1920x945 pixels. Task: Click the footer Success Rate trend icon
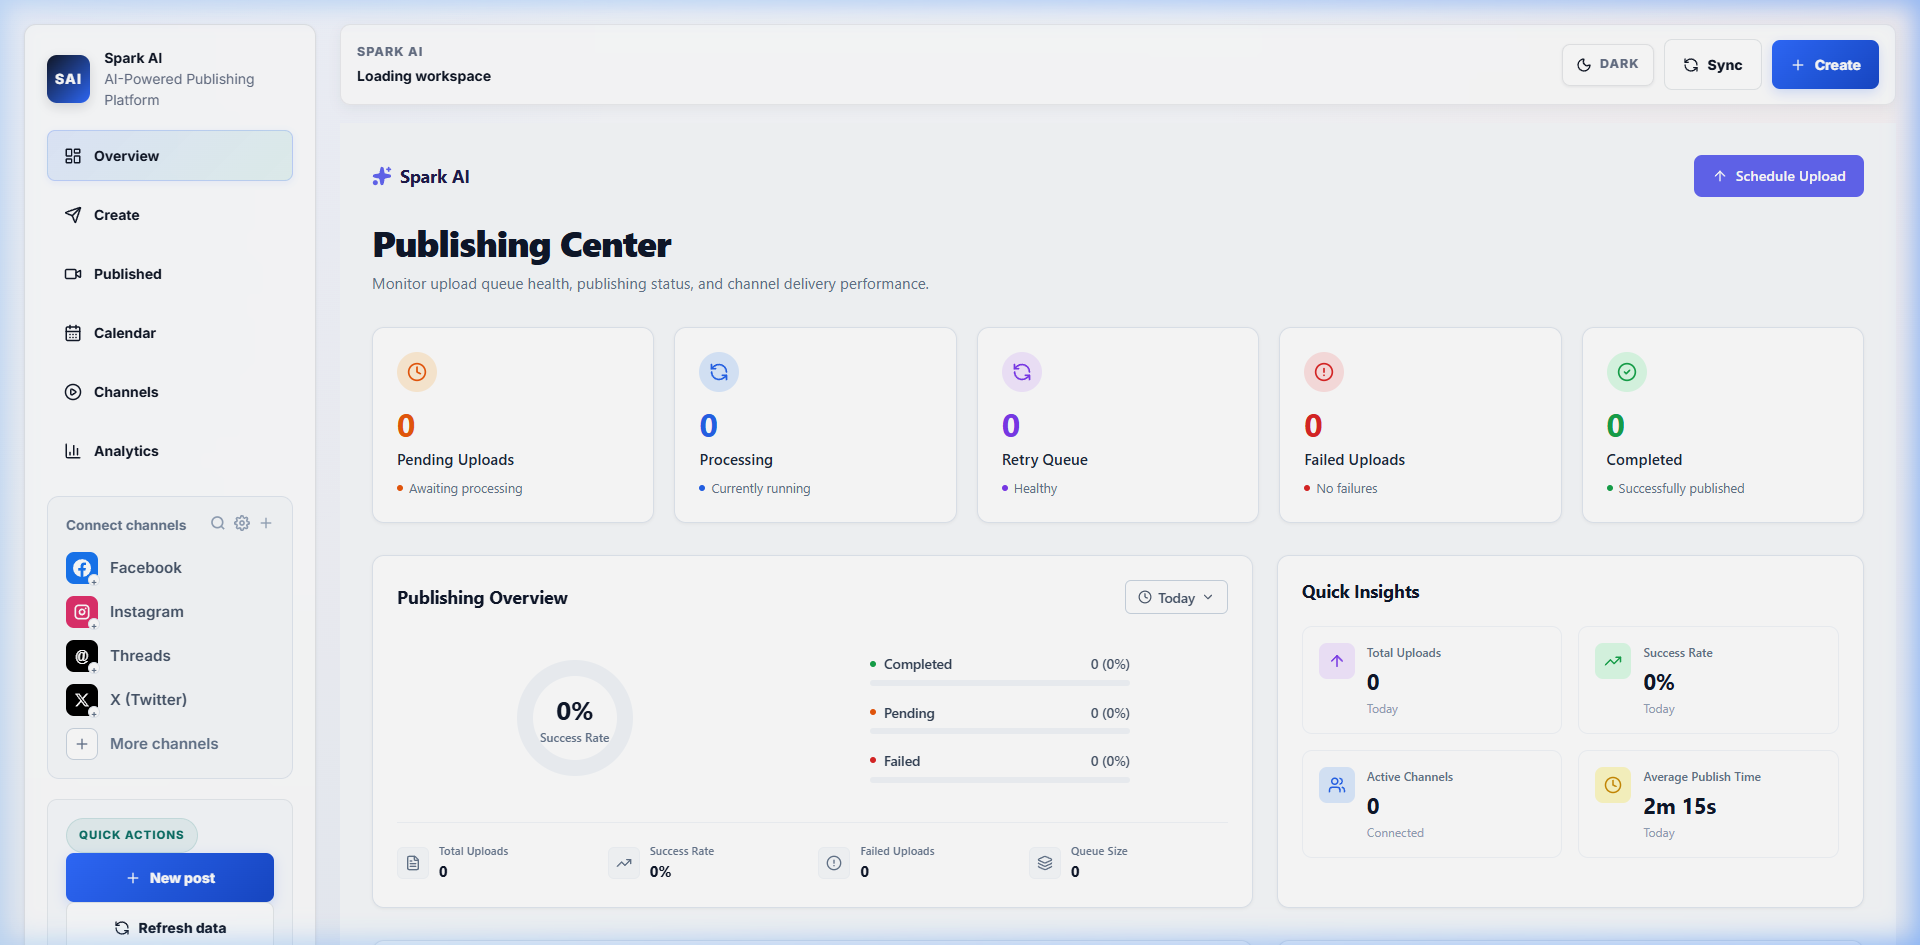(x=624, y=863)
